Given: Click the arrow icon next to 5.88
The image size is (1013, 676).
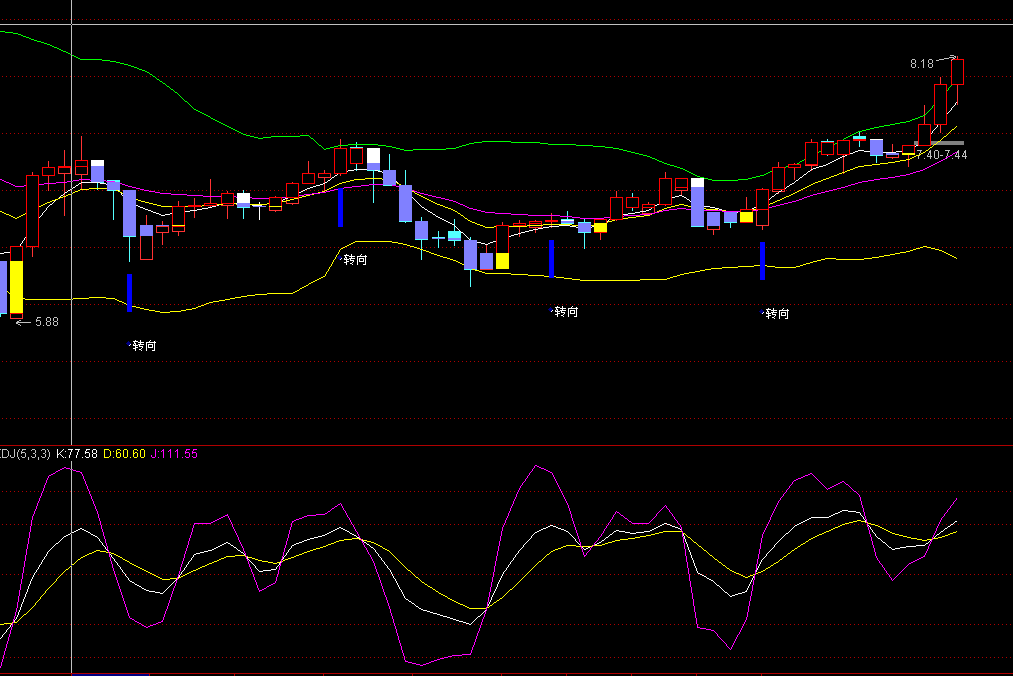Looking at the screenshot, I should [x=22, y=322].
